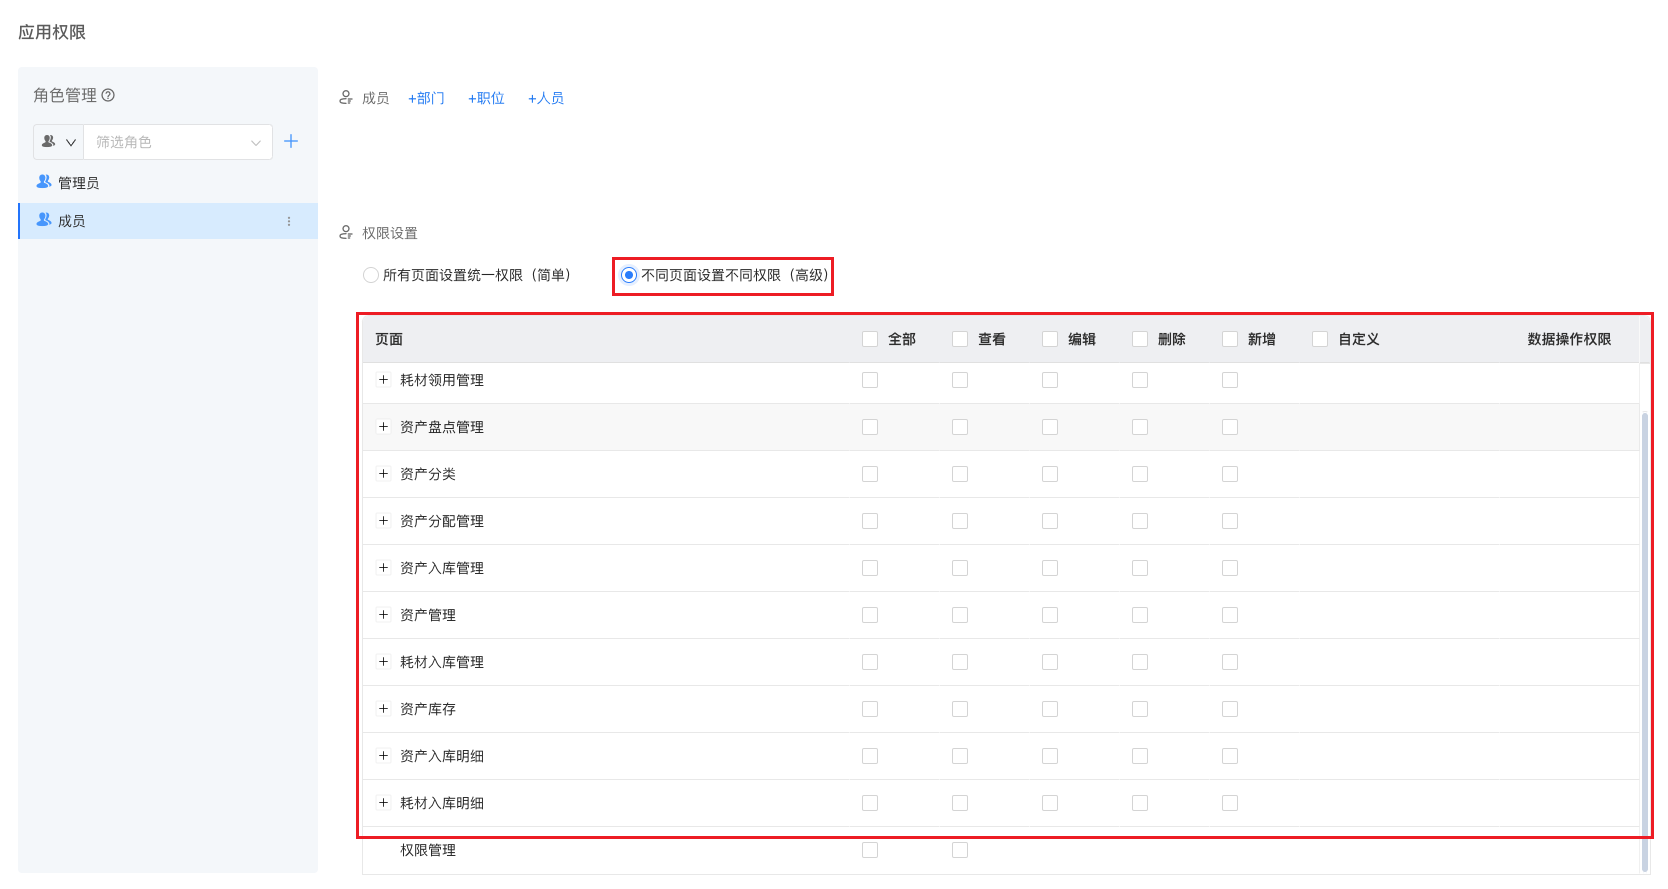Expand the 资产盘点管理 page row
This screenshot has height=889, width=1668.
coord(383,427)
